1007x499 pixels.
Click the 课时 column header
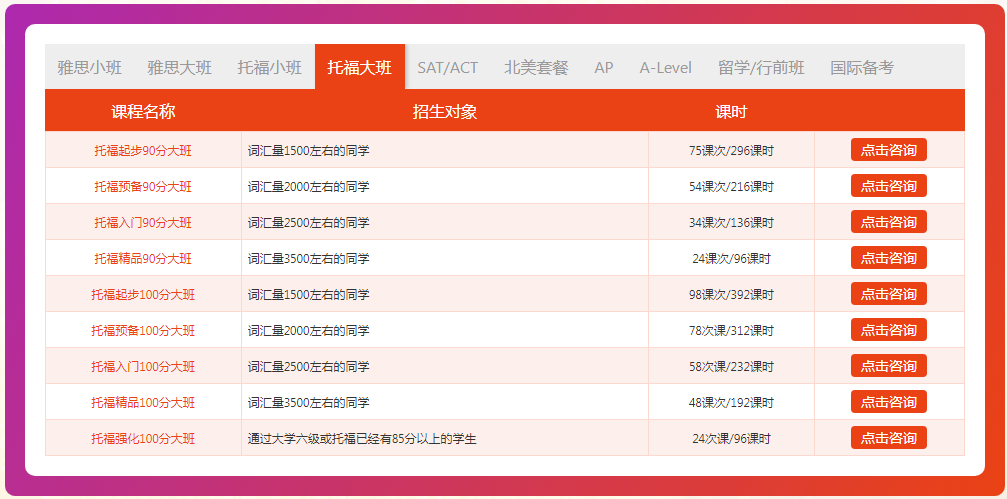pyautogui.click(x=731, y=111)
